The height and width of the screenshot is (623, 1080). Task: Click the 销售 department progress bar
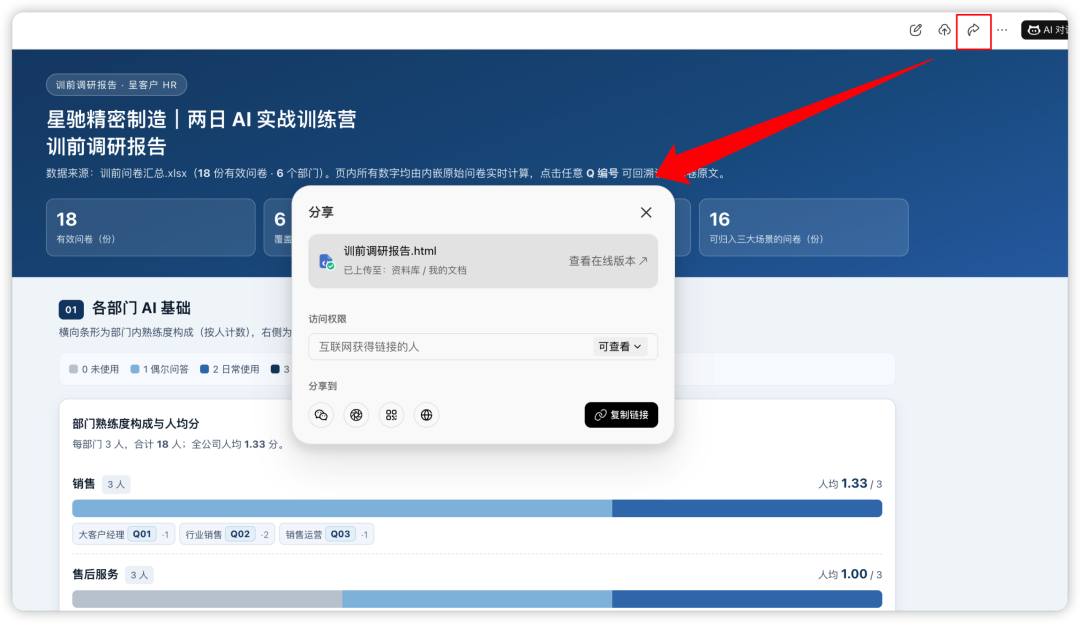(477, 509)
